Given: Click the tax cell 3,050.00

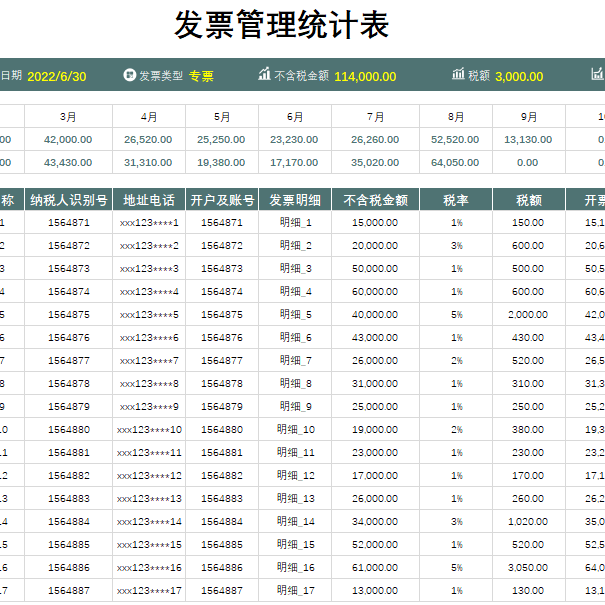Looking at the screenshot, I should click(x=529, y=568).
